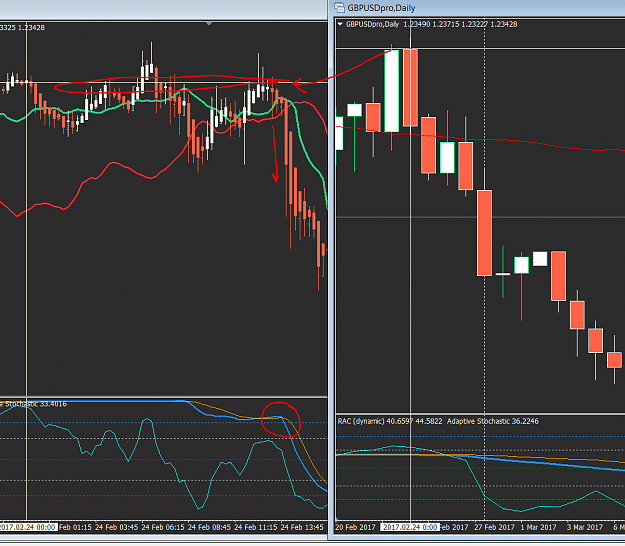Click the 1 Mar 2017 date on Daily chart
The height and width of the screenshot is (546, 625).
tap(538, 527)
